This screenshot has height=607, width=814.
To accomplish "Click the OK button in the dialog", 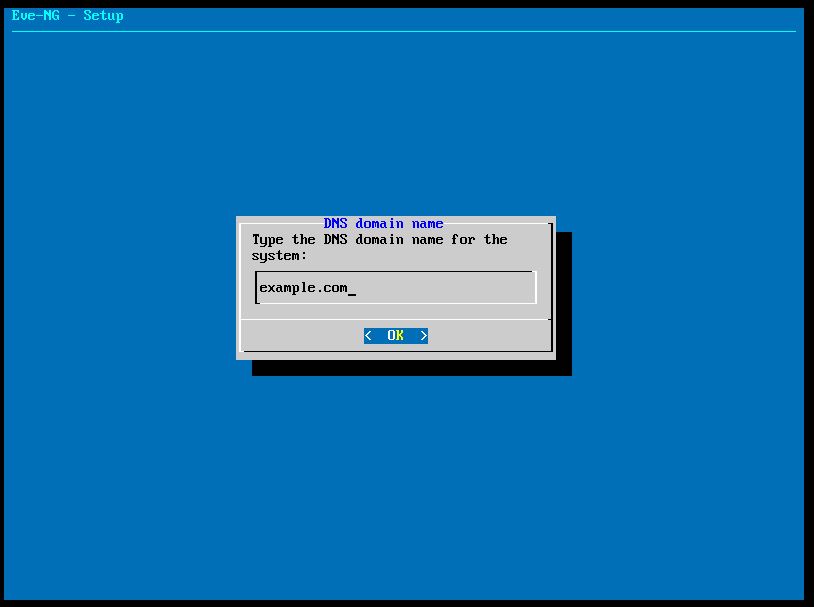I will [396, 335].
